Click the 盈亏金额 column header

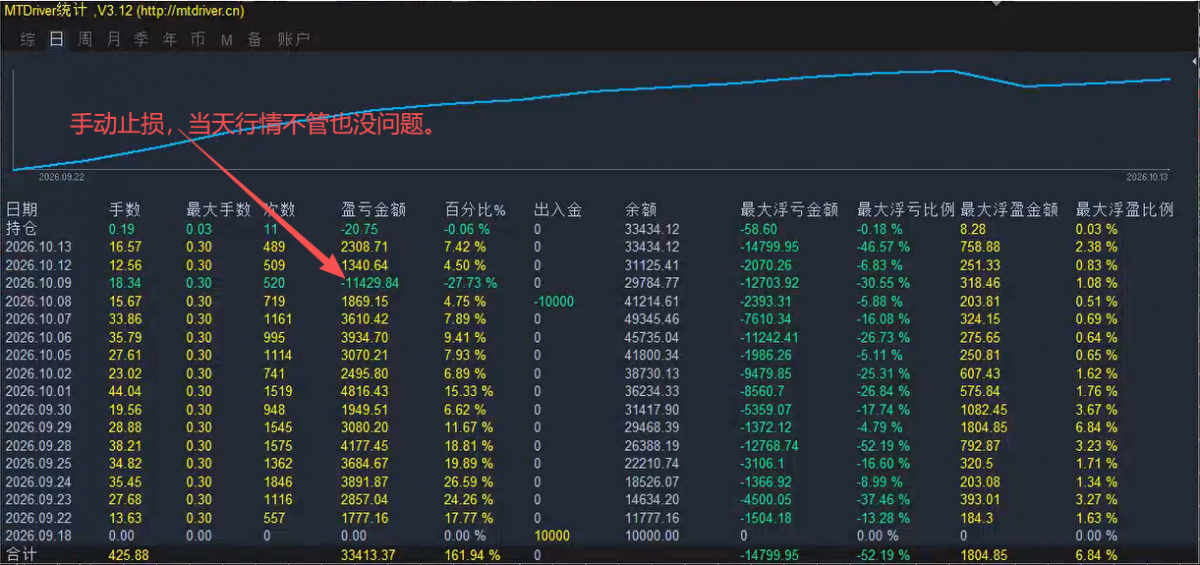[x=374, y=210]
